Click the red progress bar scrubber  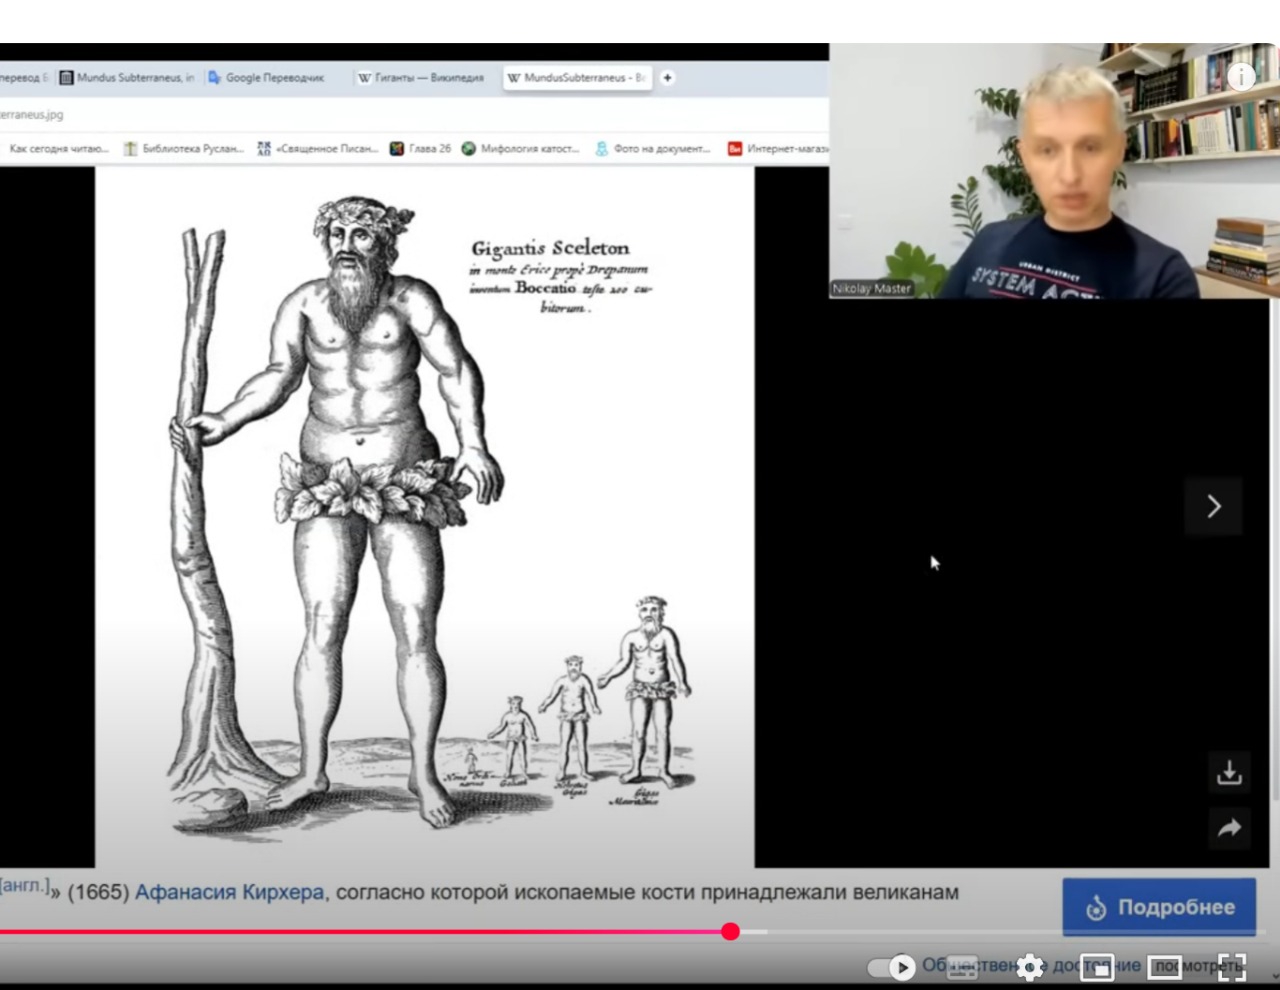click(x=730, y=932)
